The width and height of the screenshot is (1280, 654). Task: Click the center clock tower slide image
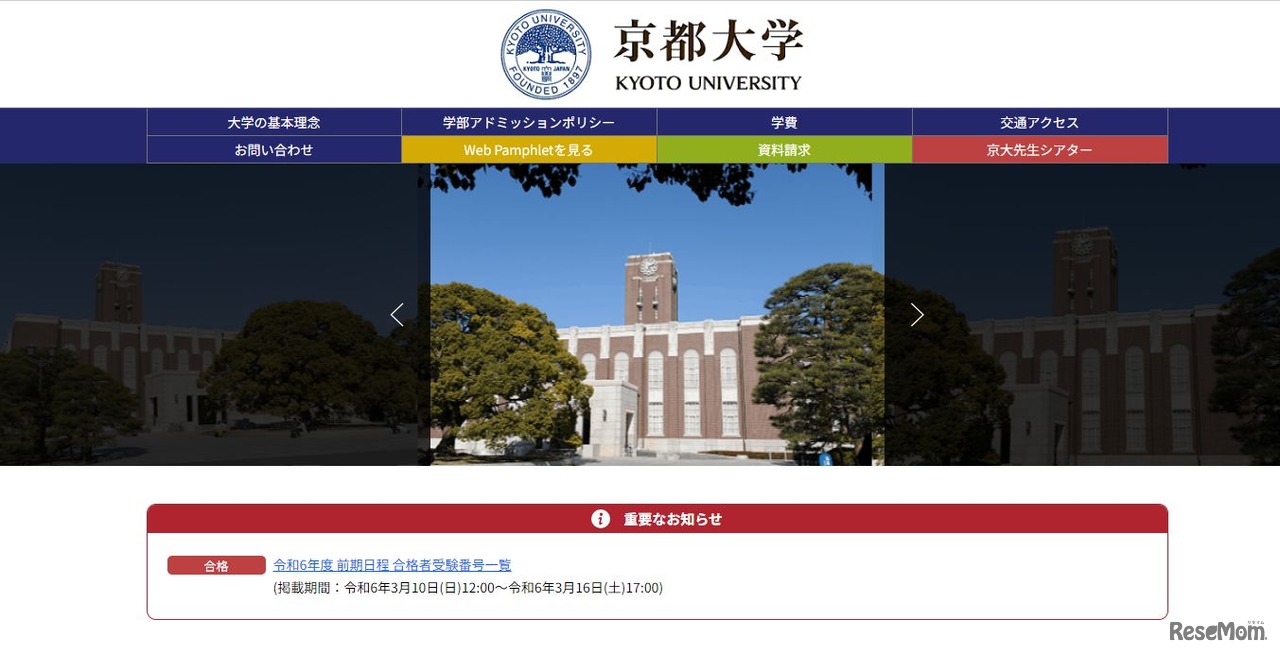[657, 314]
